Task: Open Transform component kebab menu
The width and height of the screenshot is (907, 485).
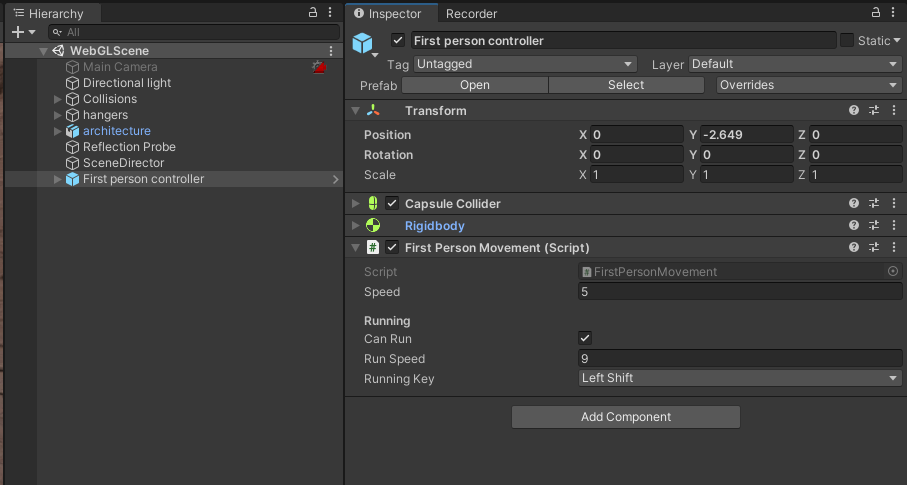Action: pos(894,110)
